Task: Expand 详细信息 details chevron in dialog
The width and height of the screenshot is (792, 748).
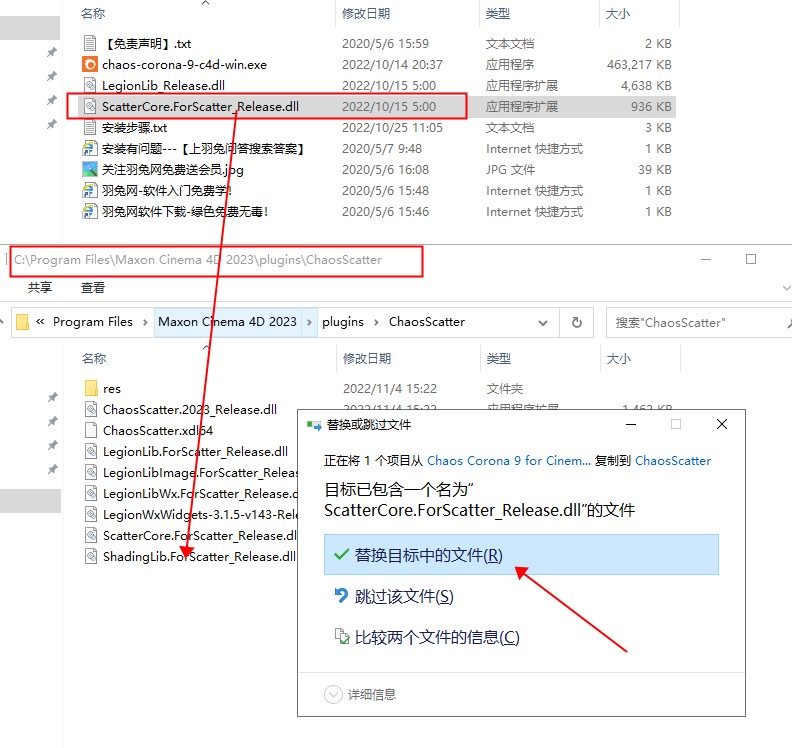Action: tap(333, 694)
